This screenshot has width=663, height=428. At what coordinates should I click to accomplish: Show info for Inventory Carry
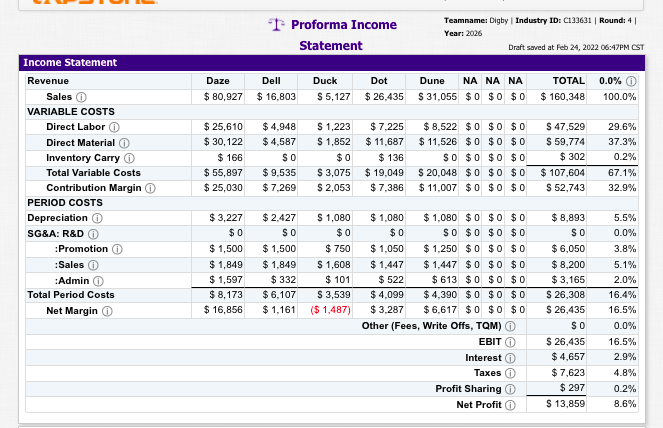coord(129,158)
